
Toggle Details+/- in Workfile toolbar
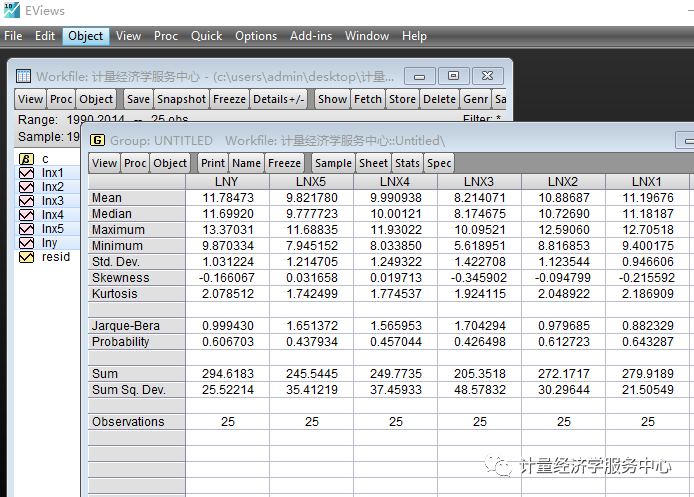[278, 99]
